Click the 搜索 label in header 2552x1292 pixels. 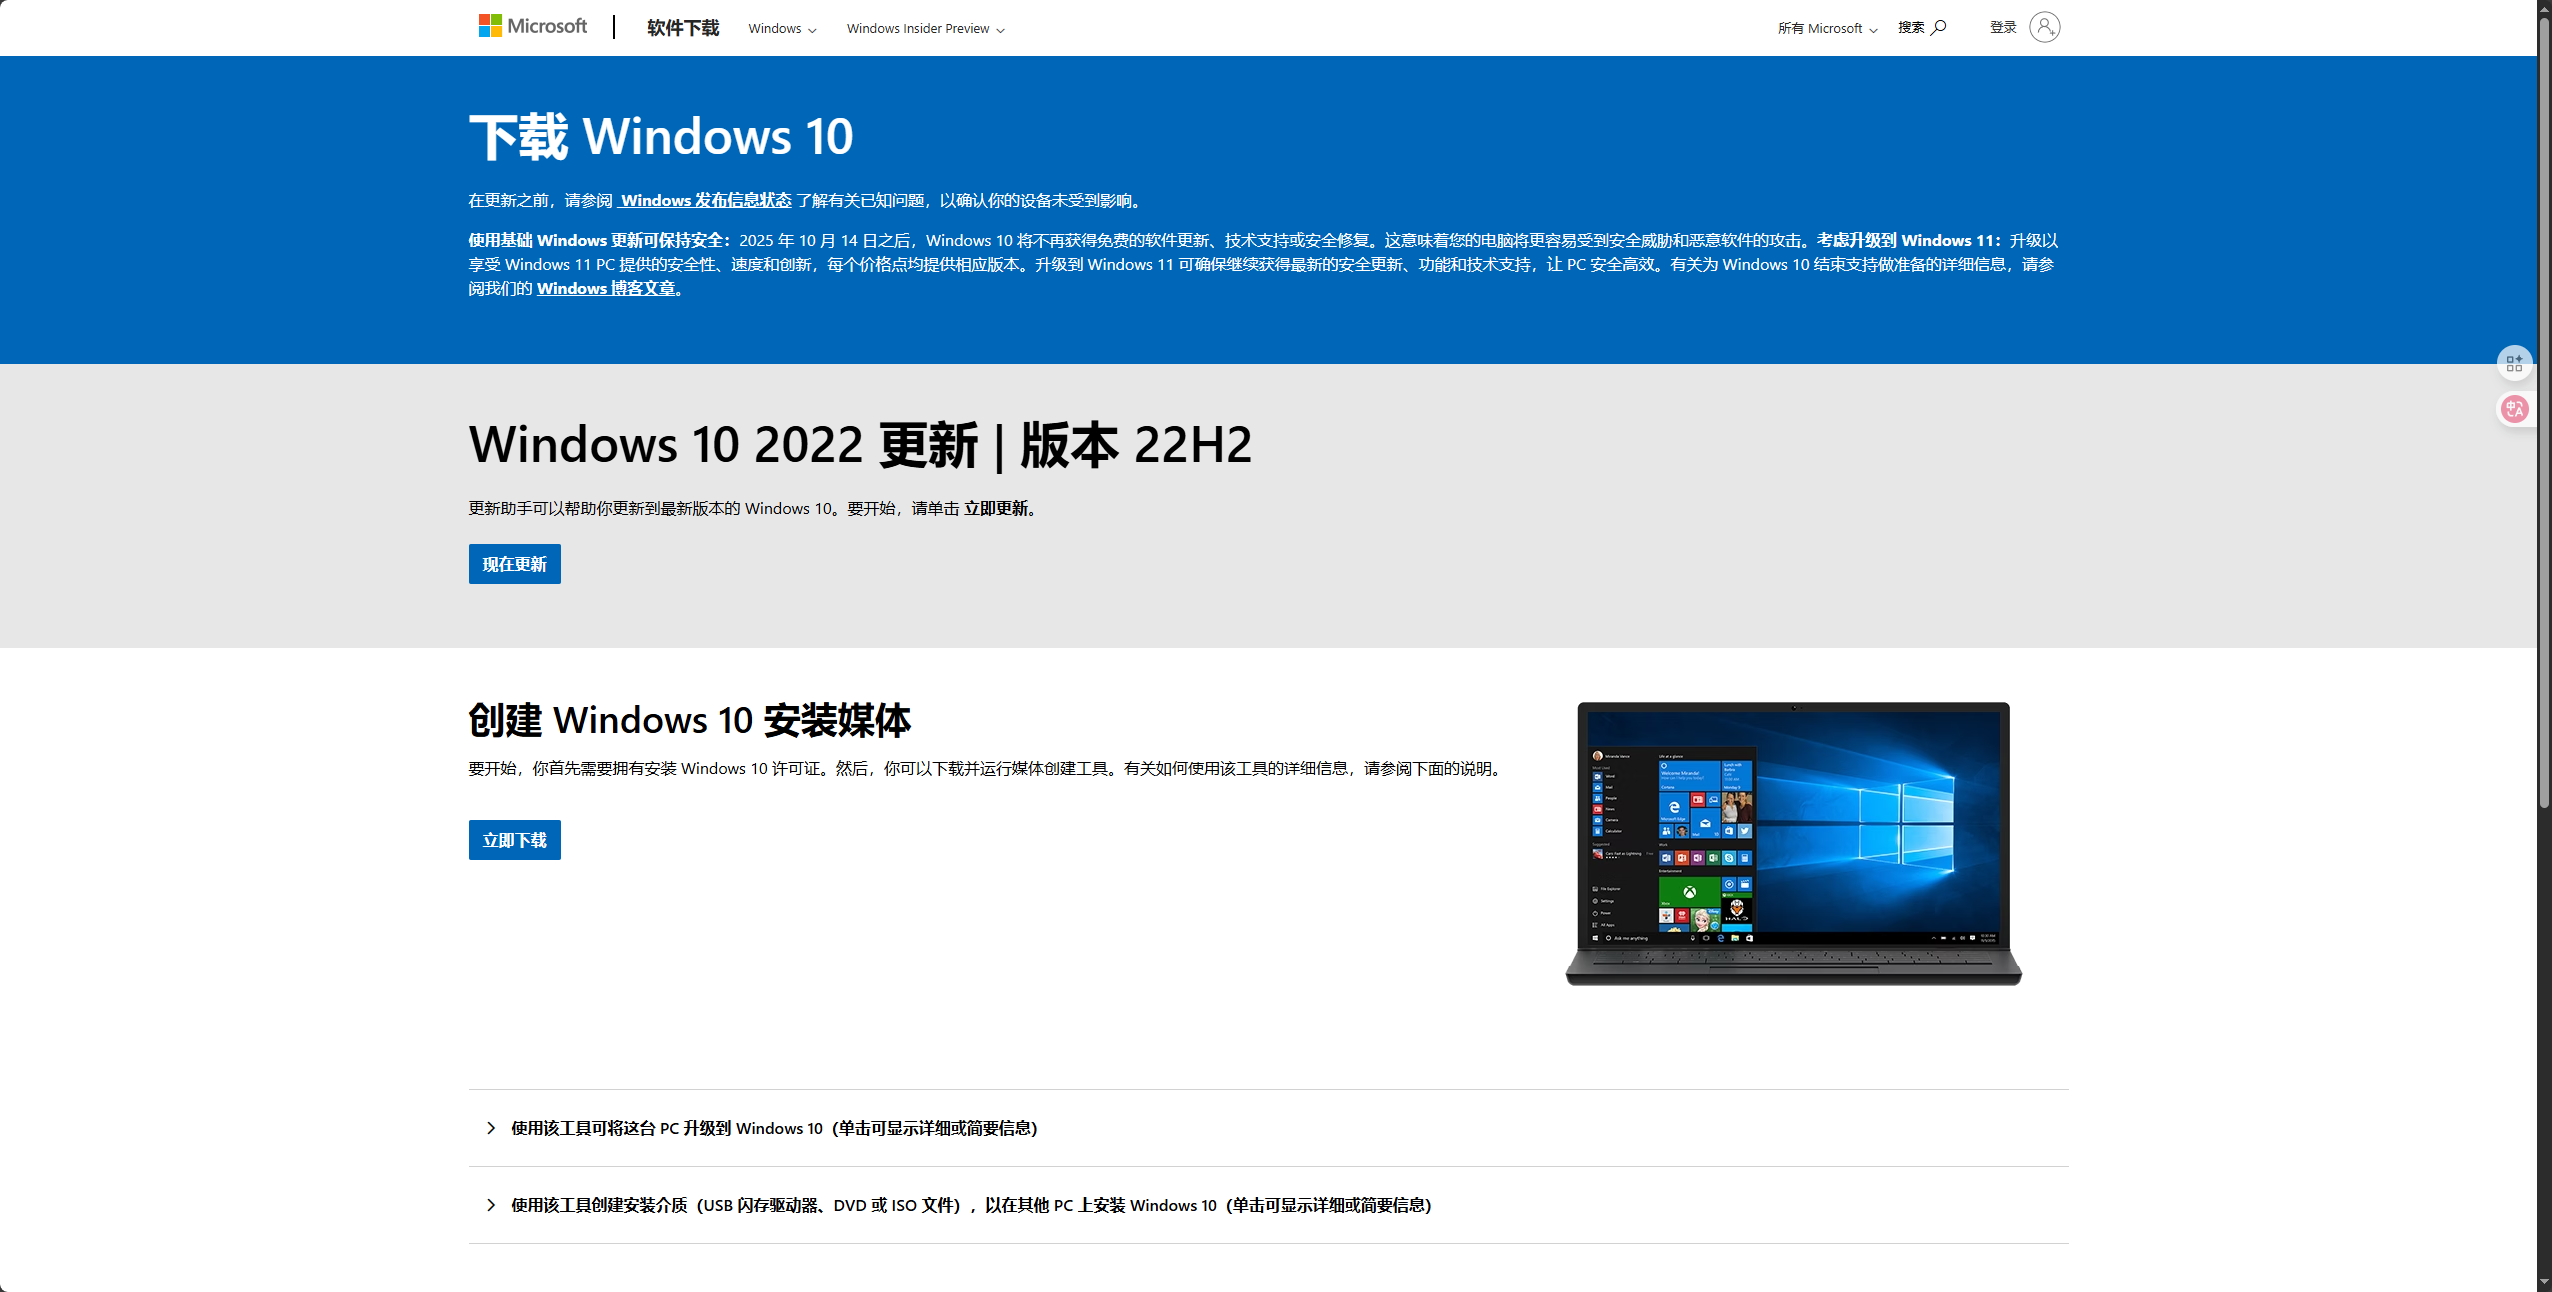[1910, 27]
